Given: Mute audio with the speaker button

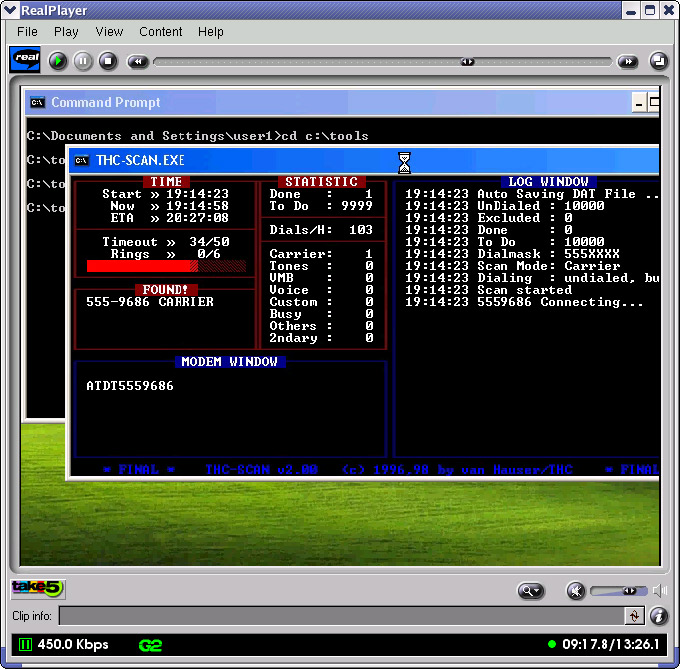Looking at the screenshot, I should click(x=574, y=591).
